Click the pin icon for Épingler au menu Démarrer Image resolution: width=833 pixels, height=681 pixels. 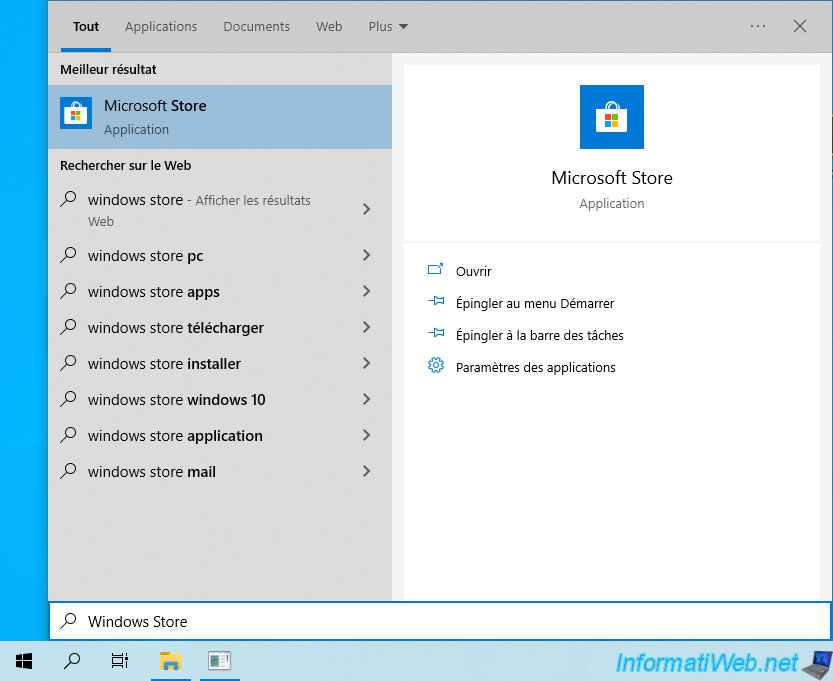click(x=436, y=301)
